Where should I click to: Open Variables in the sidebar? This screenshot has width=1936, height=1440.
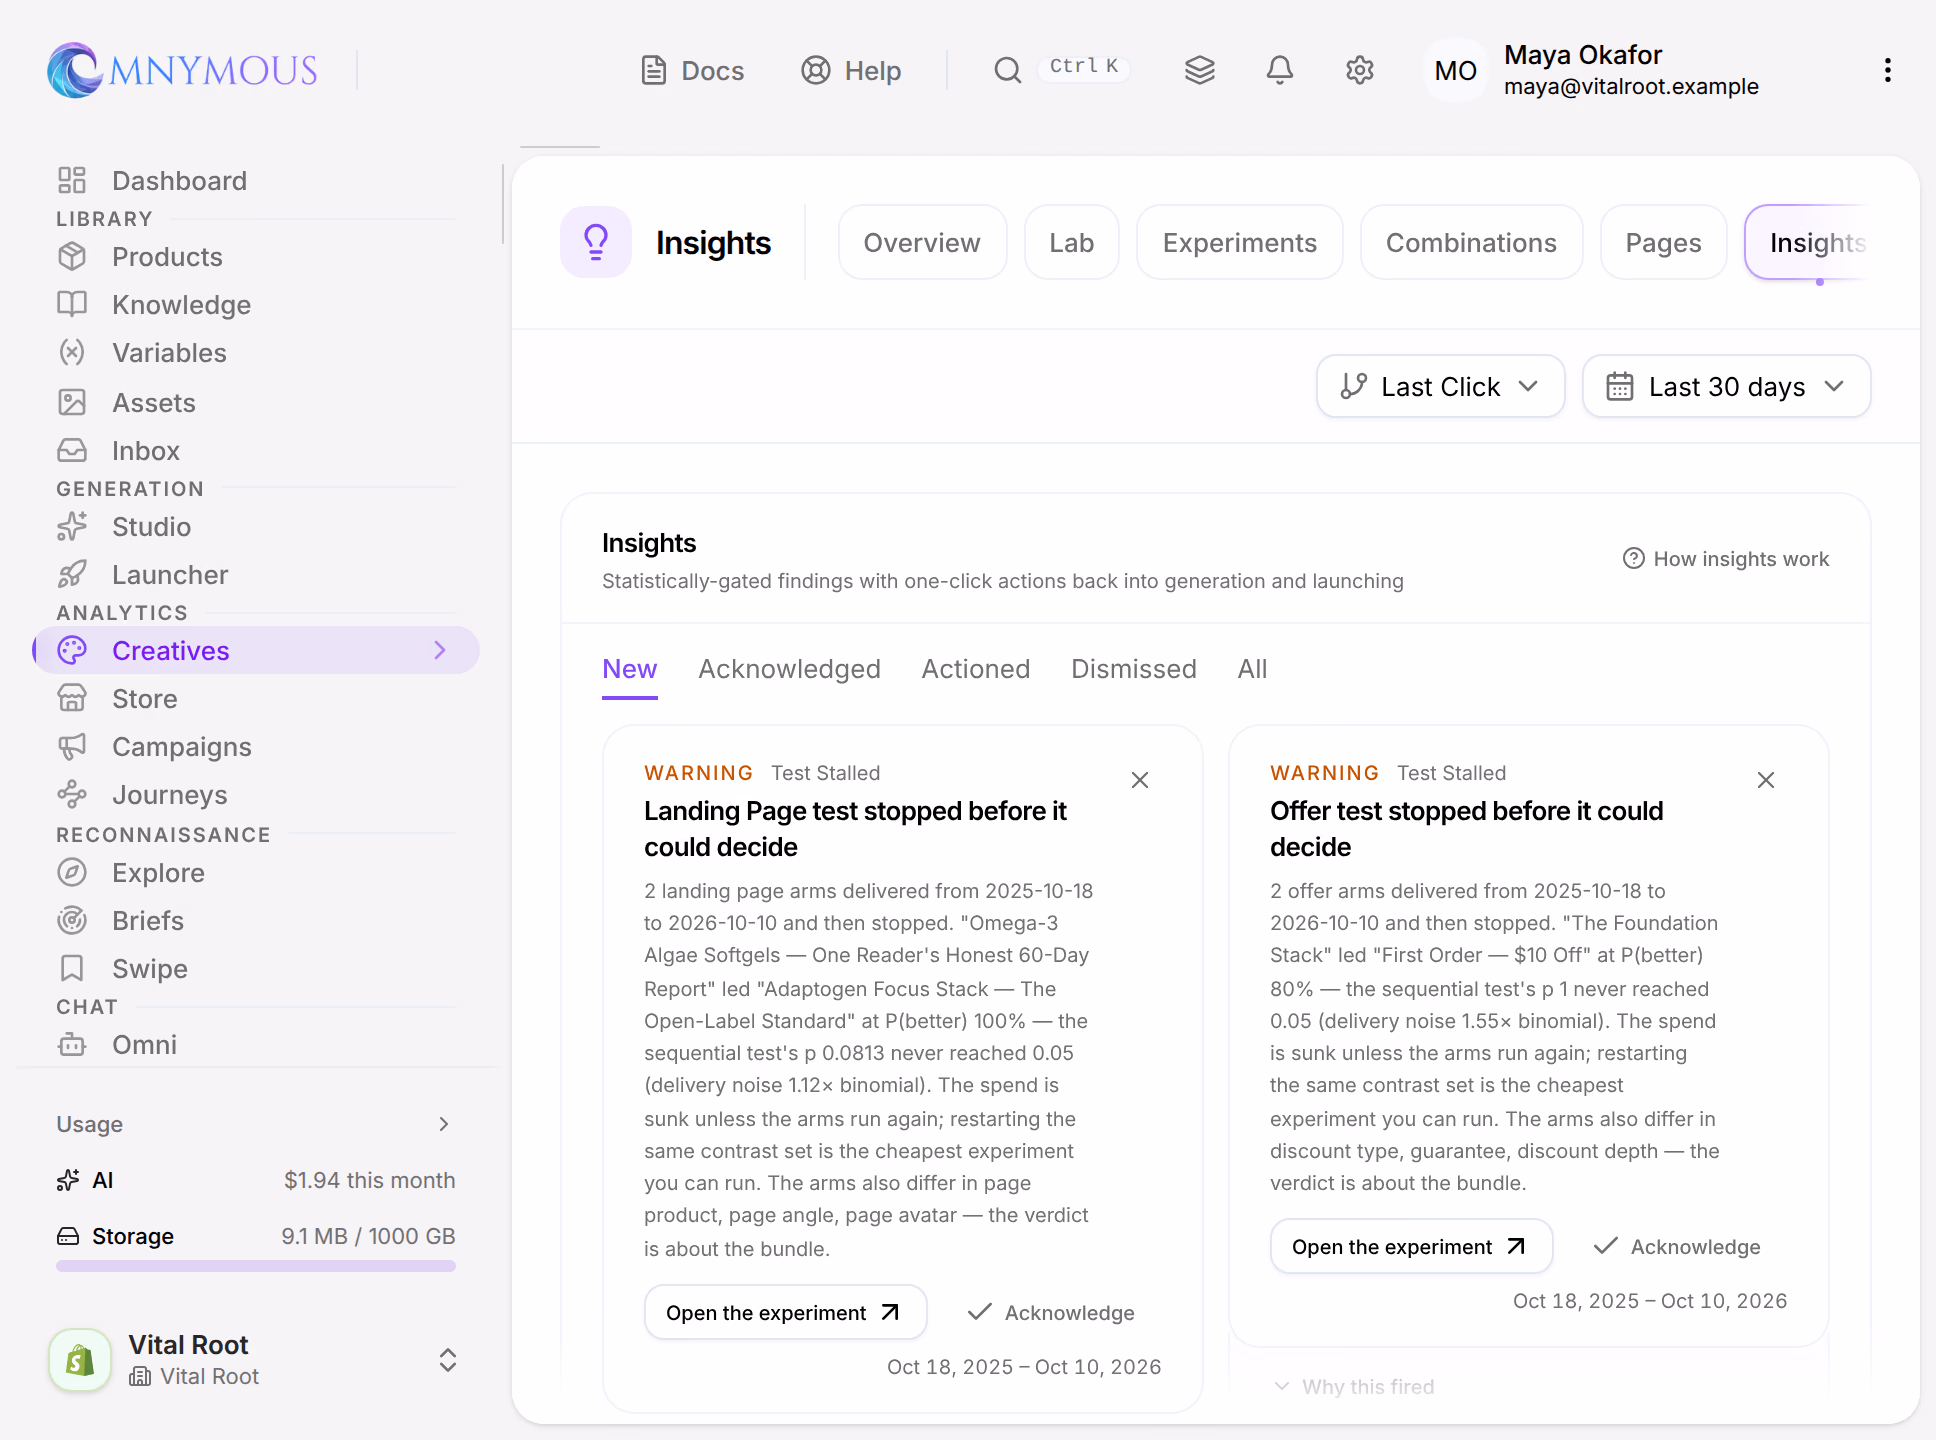point(256,353)
